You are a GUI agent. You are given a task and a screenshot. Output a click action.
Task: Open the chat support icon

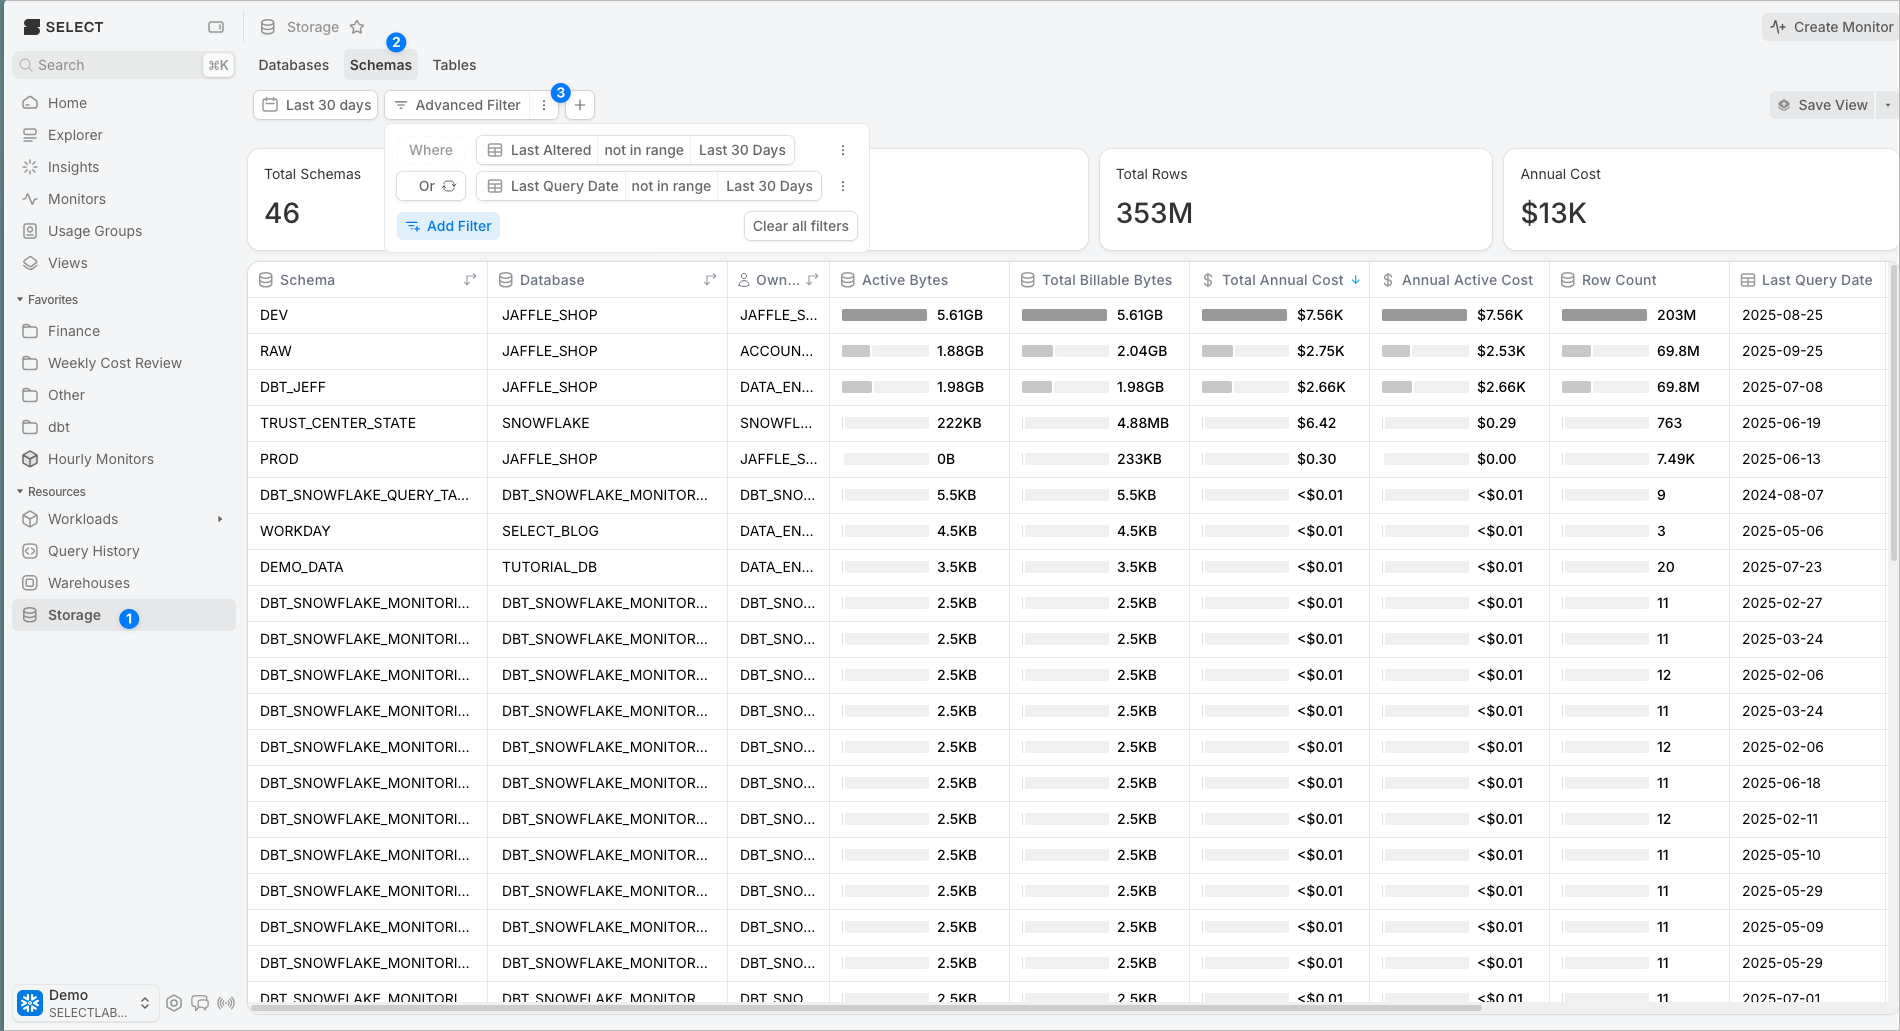[200, 1003]
